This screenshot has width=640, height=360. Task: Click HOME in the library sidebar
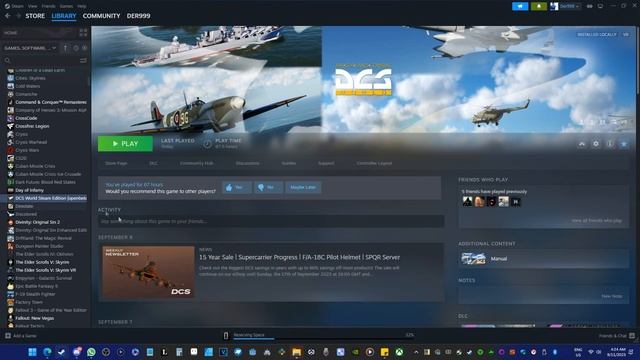pyautogui.click(x=11, y=33)
